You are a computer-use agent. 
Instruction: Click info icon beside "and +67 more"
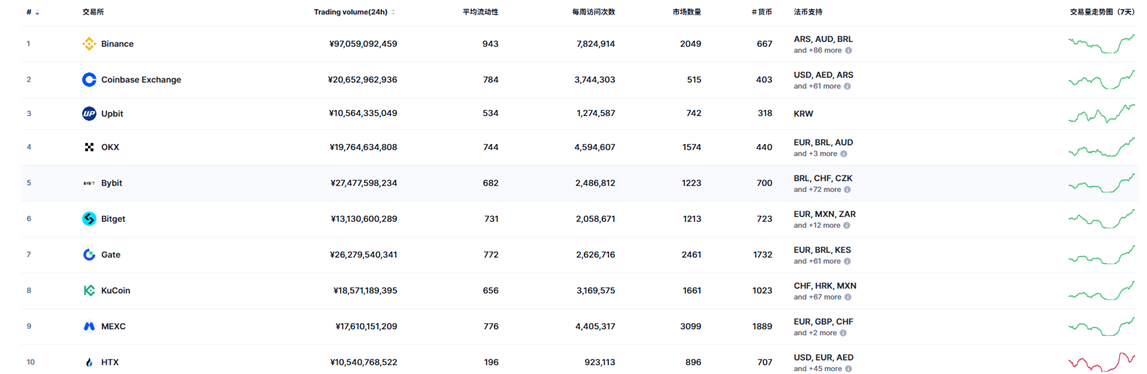[849, 297]
